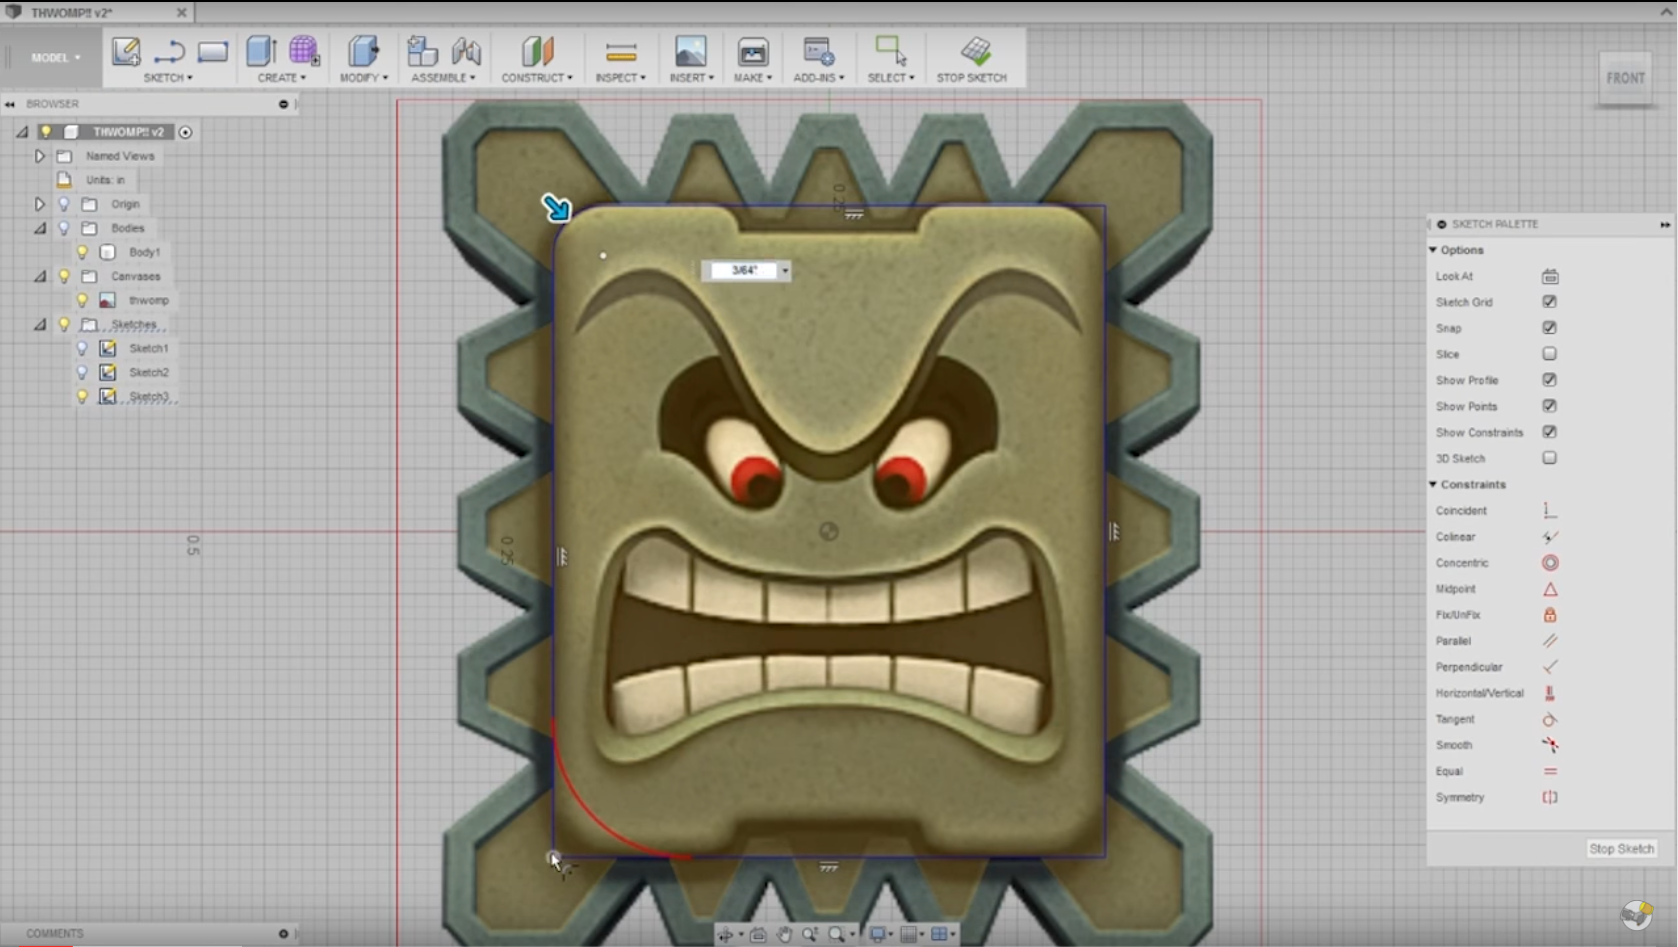Collapse the Options section in Sketch Palette
Image resolution: width=1678 pixels, height=947 pixels.
[1433, 250]
